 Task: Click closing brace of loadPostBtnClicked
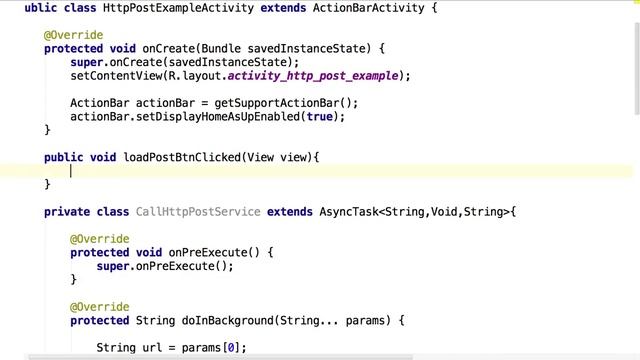click(47, 184)
